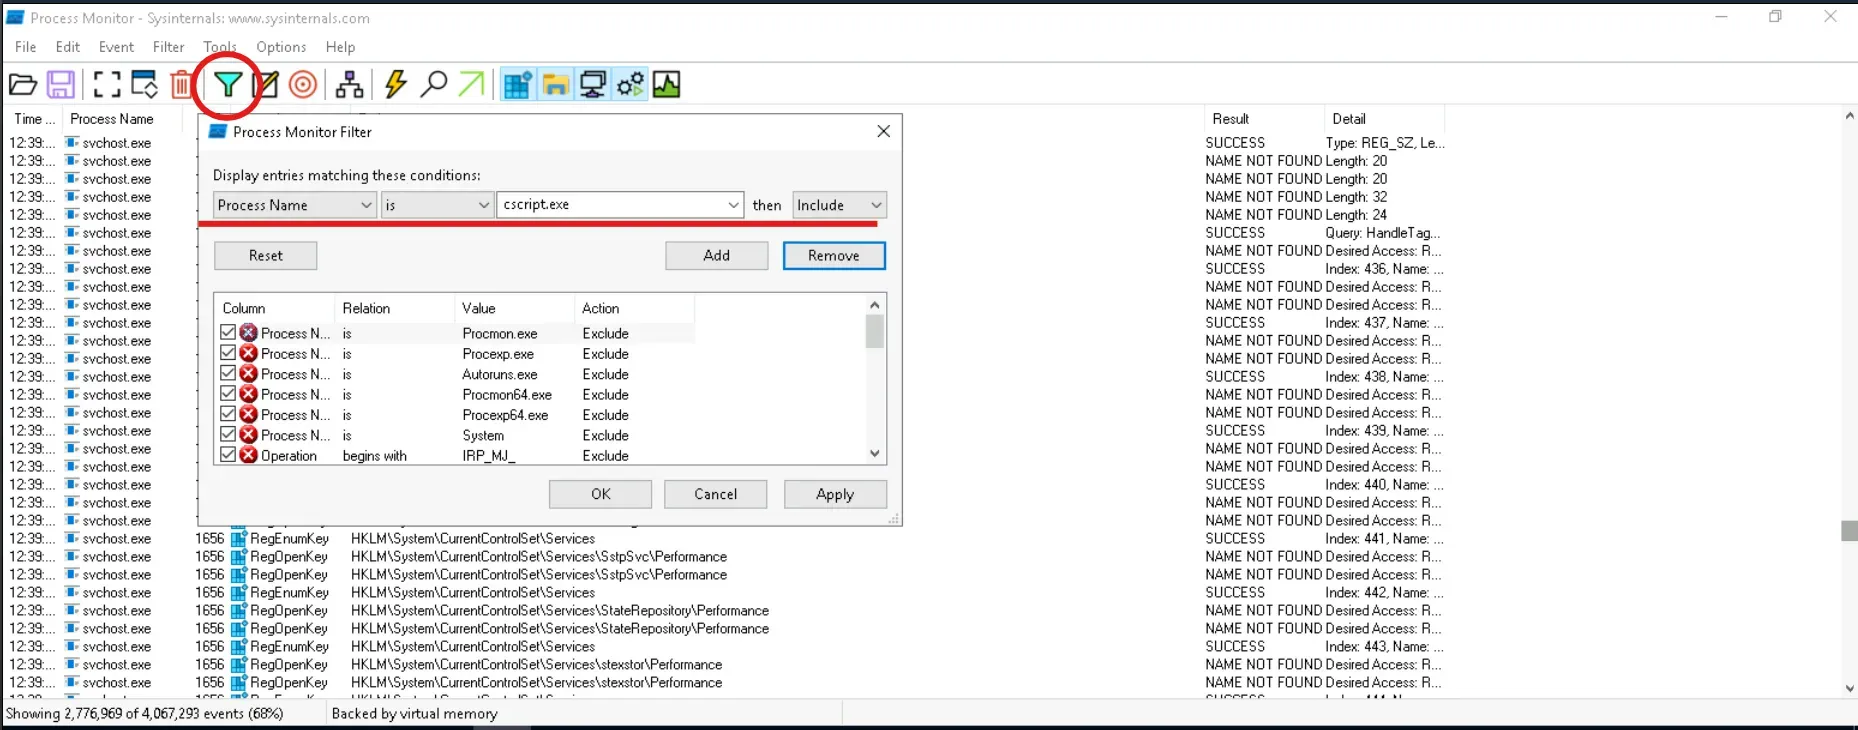
Task: Toggle event capture icon in the toolbar
Action: (107, 85)
